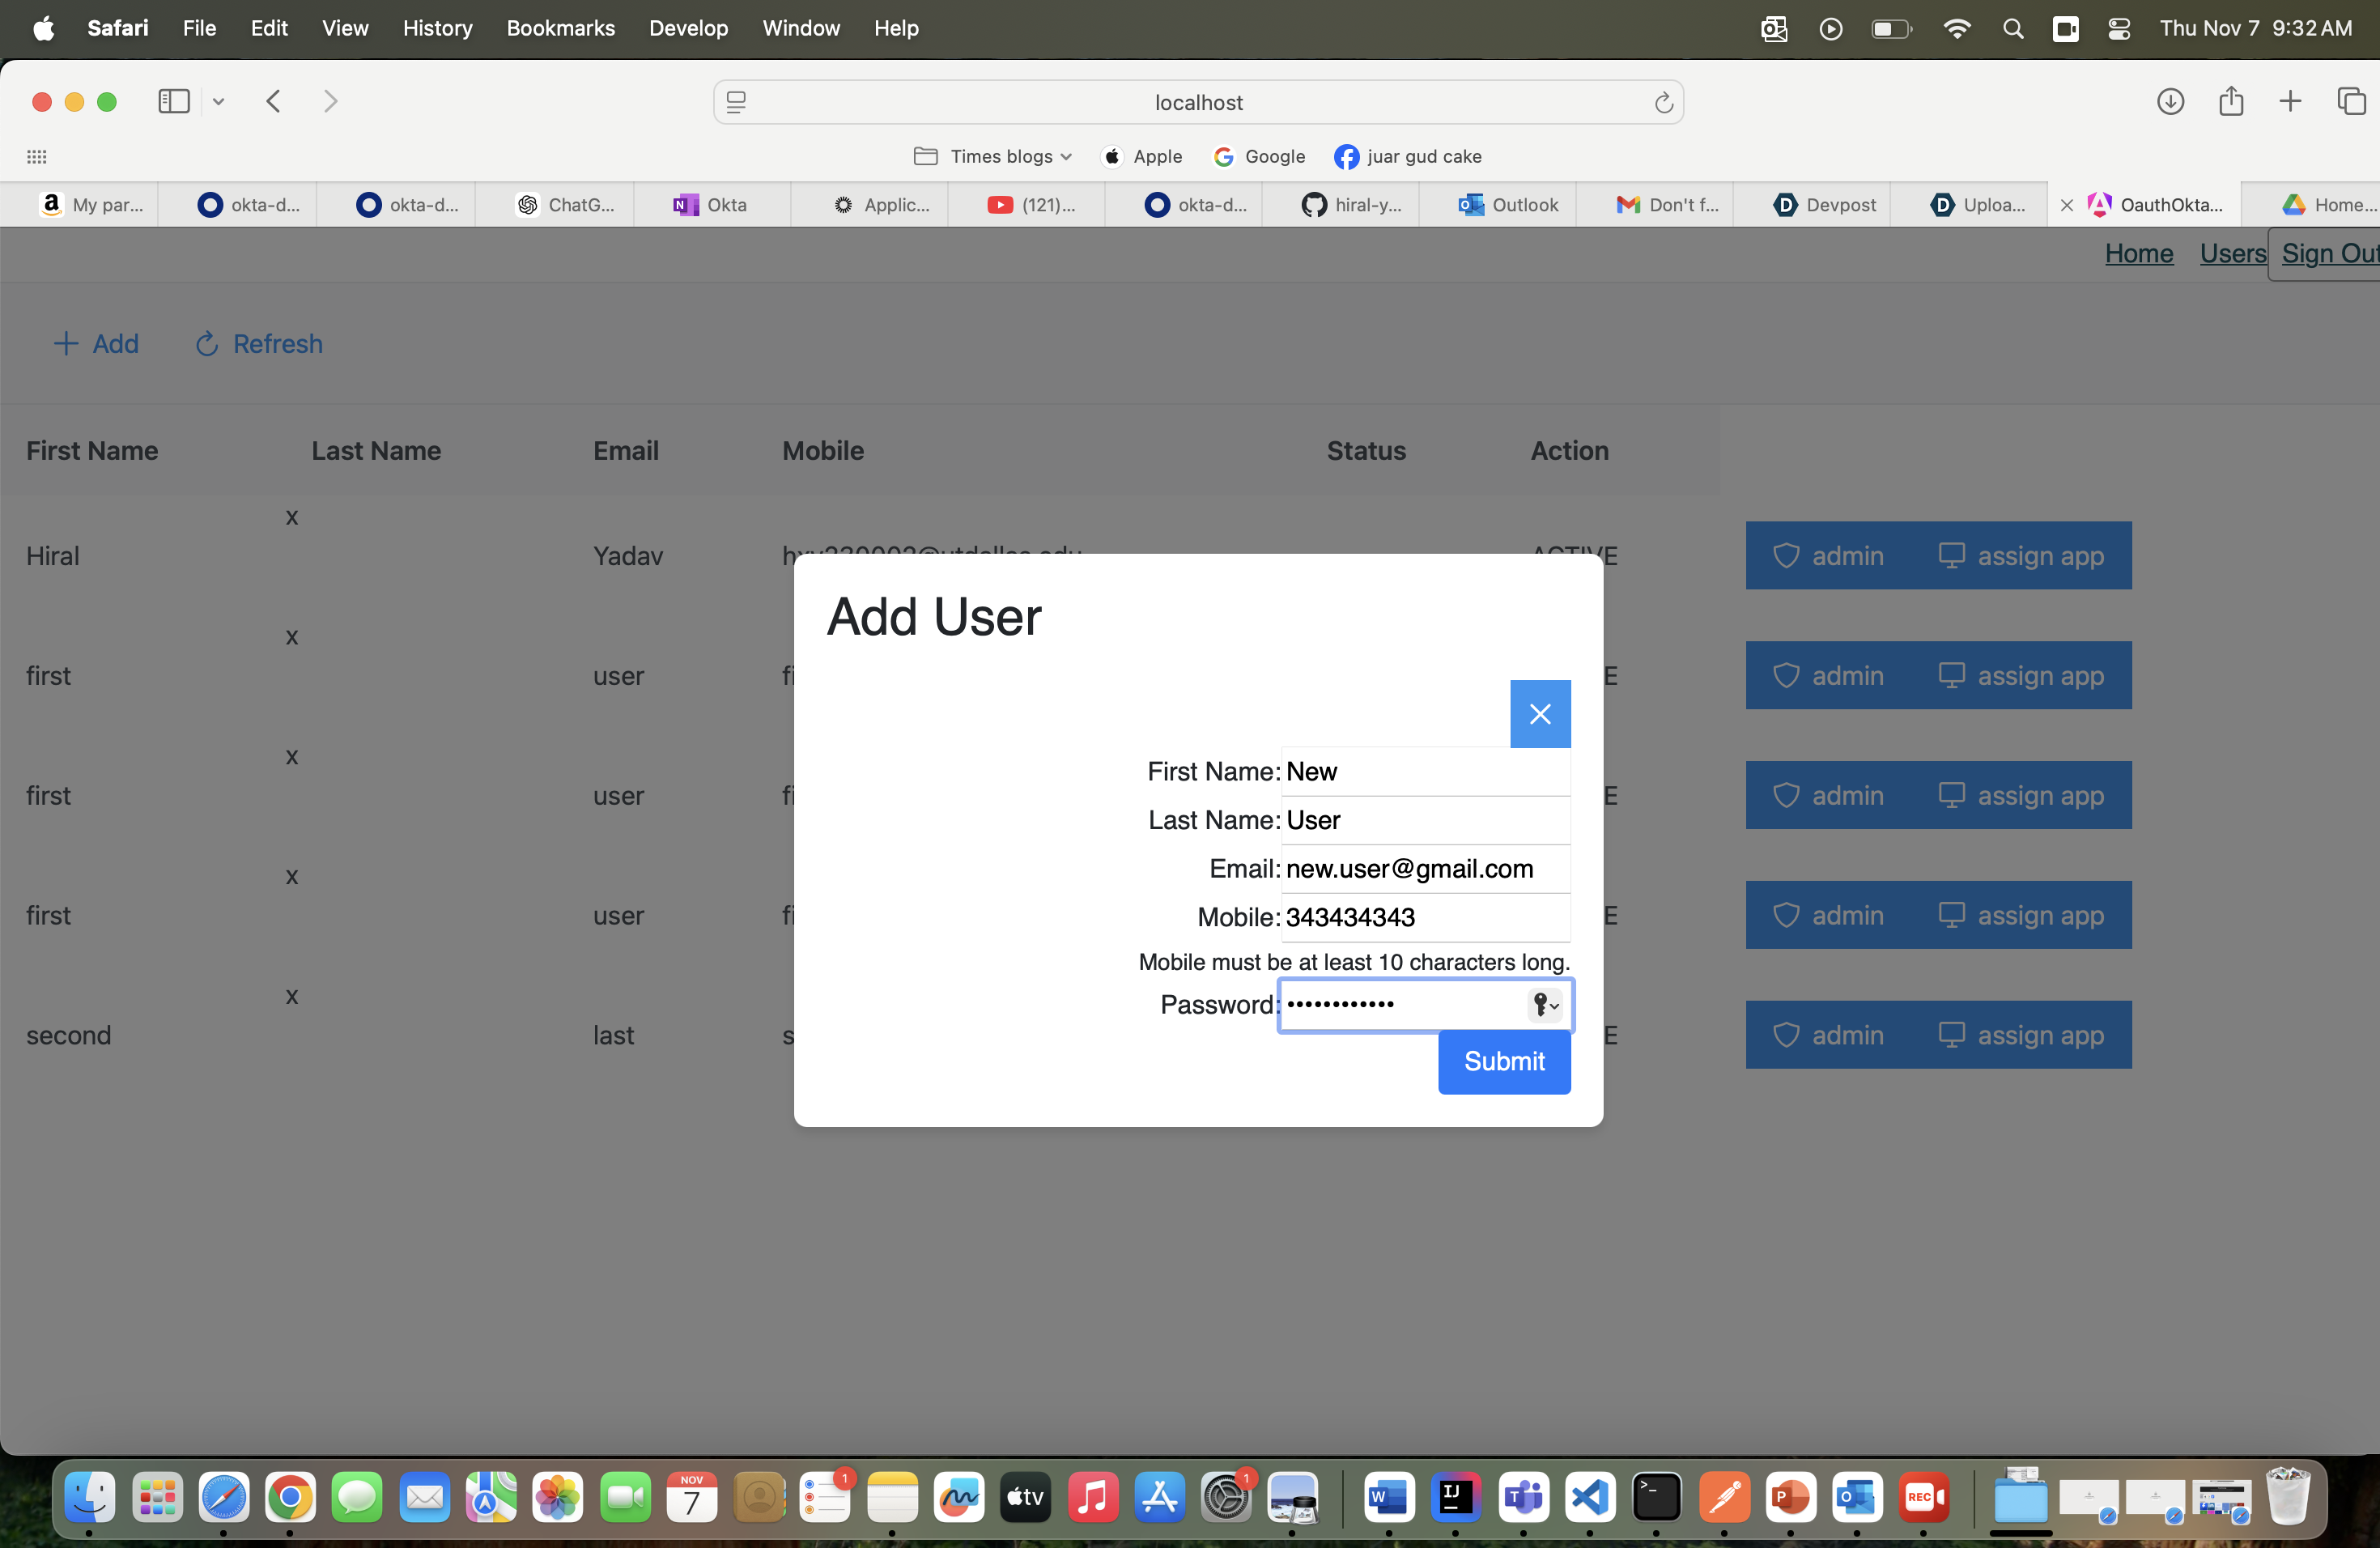
Task: Open the Develop menu
Action: 687,28
